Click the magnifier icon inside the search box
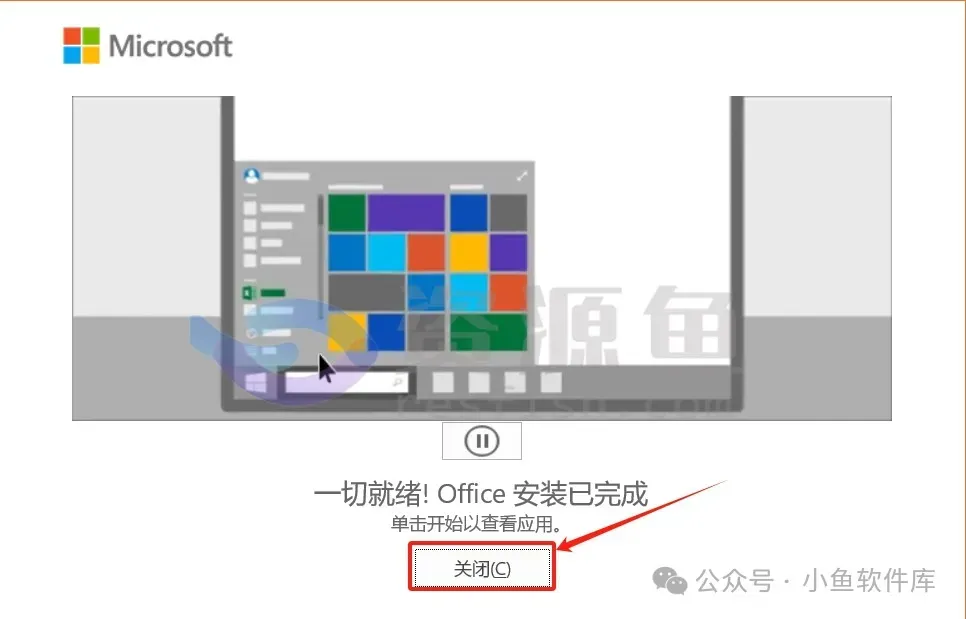 [397, 383]
